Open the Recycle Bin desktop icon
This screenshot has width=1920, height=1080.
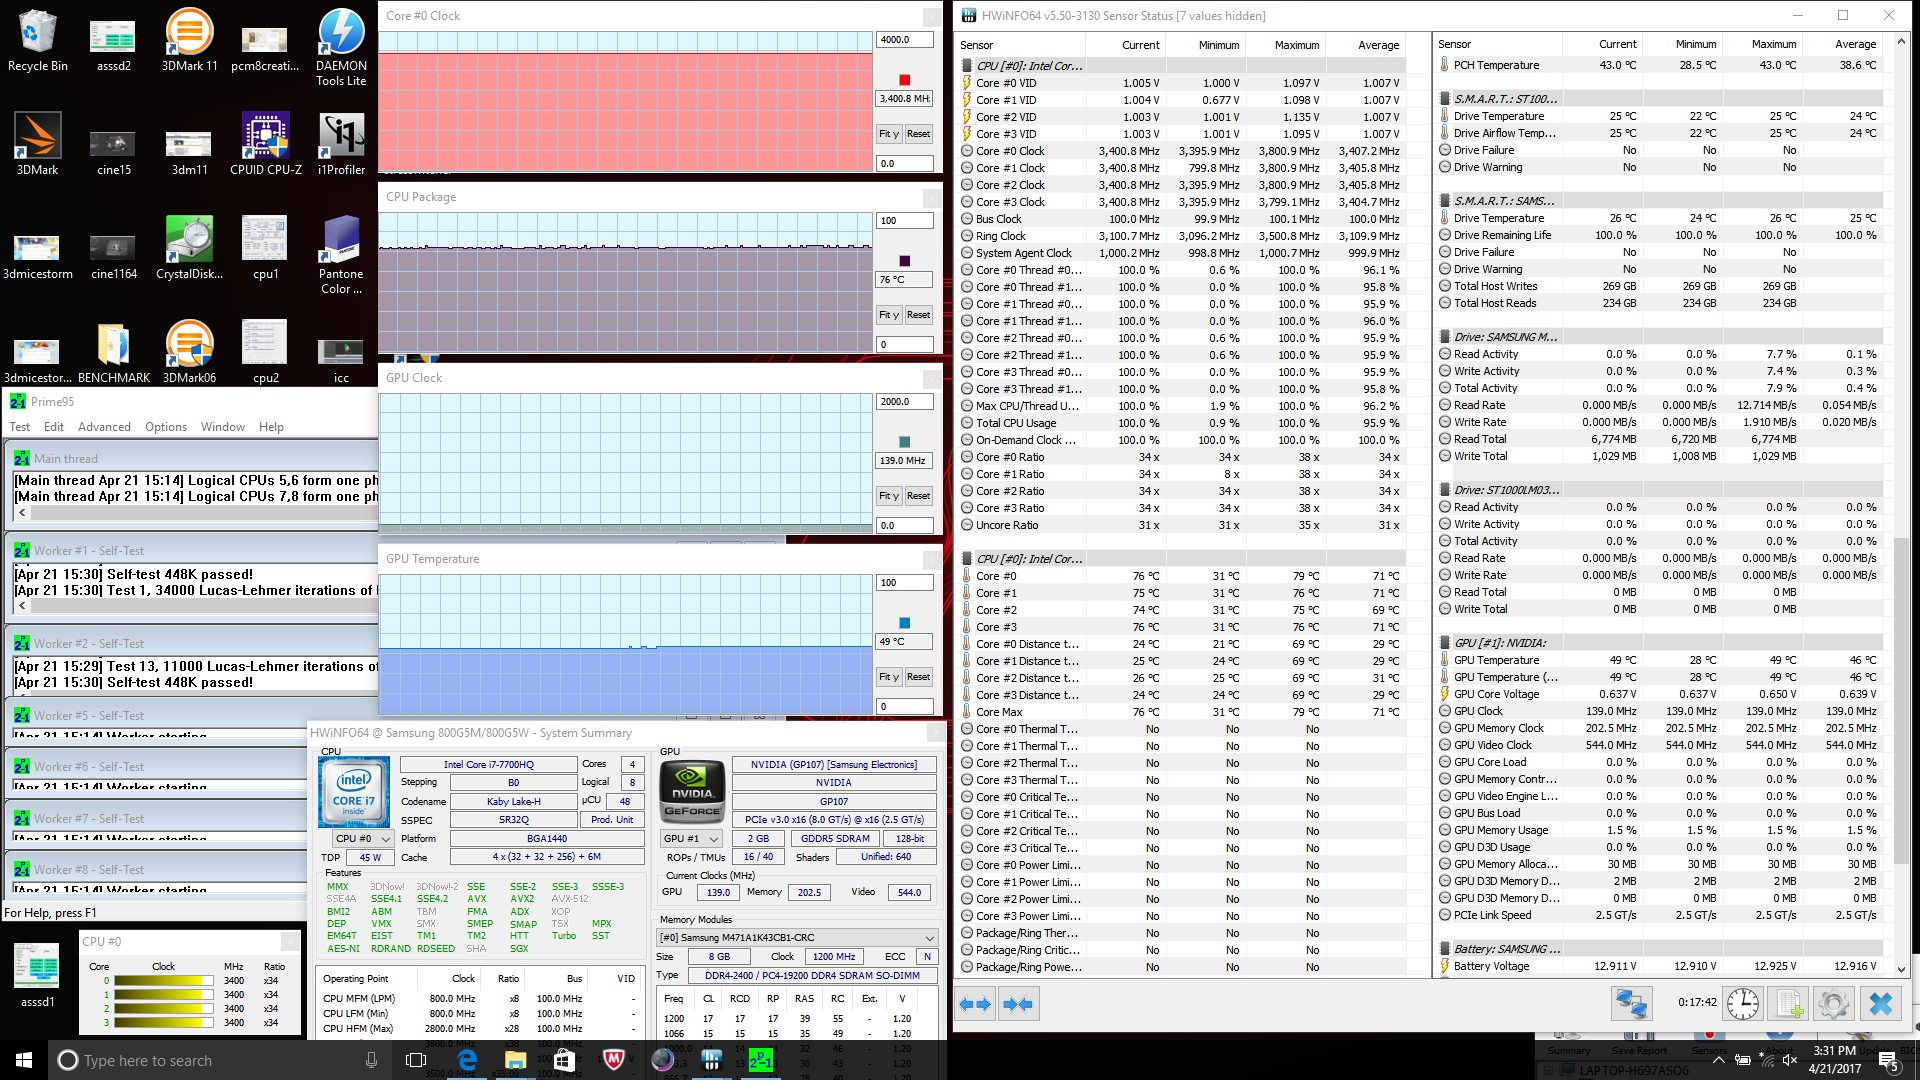click(x=37, y=40)
